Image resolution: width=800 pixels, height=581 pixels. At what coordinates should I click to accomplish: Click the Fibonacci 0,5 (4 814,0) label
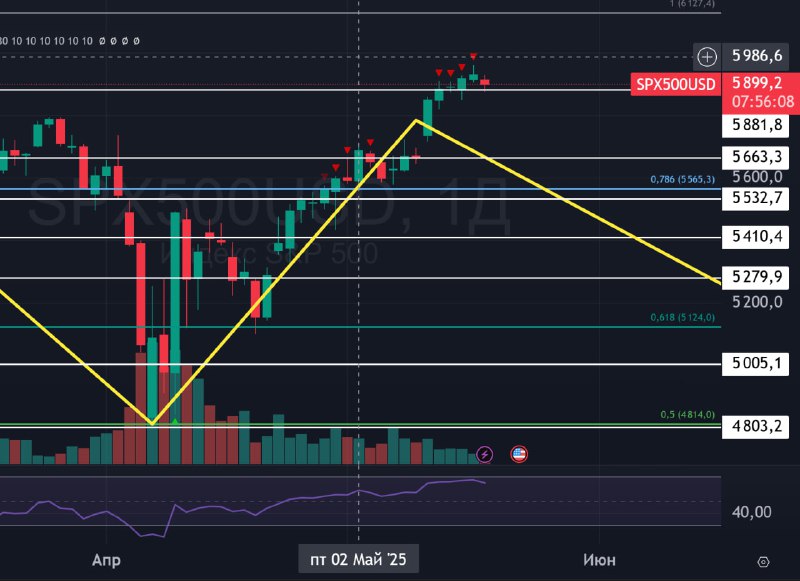pos(688,415)
